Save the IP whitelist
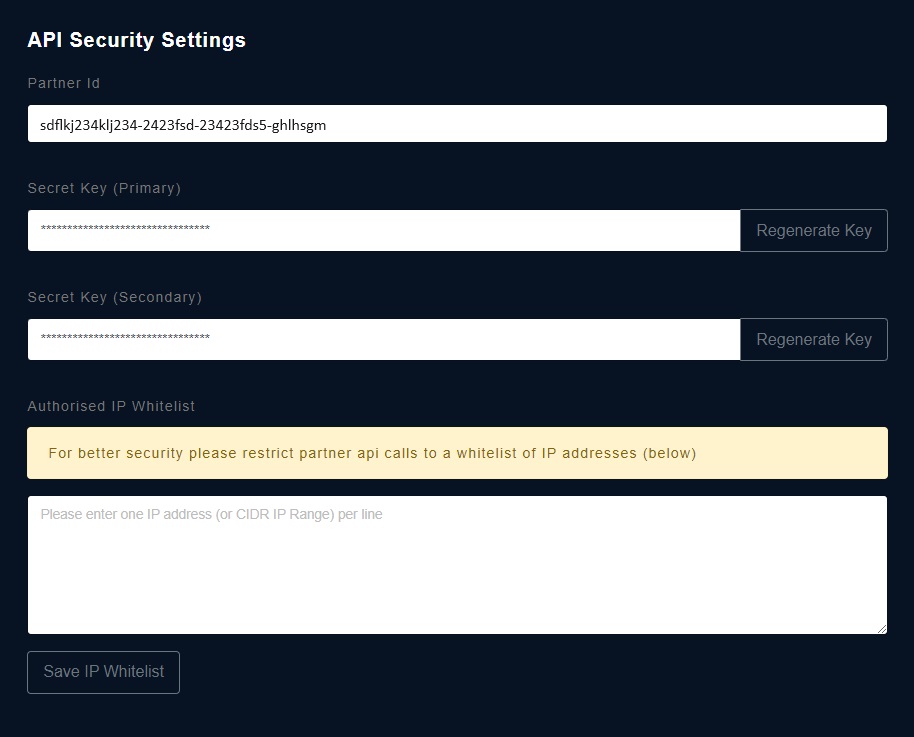 pyautogui.click(x=103, y=672)
